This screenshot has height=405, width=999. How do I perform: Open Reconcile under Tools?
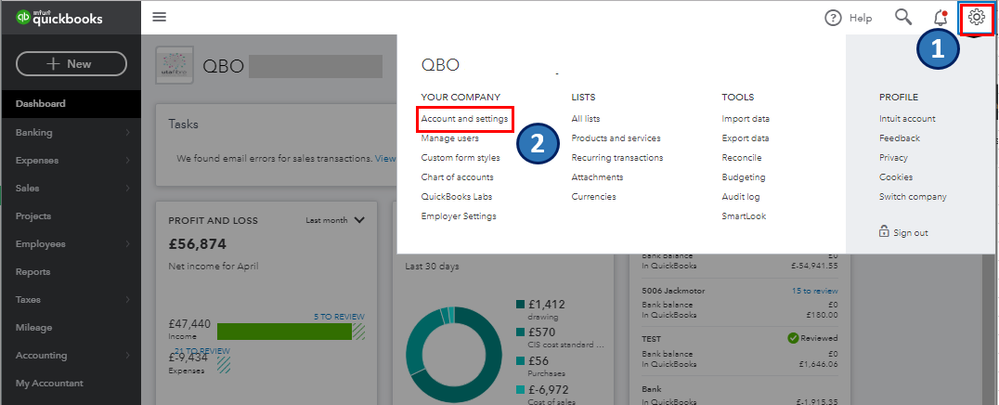click(x=742, y=158)
